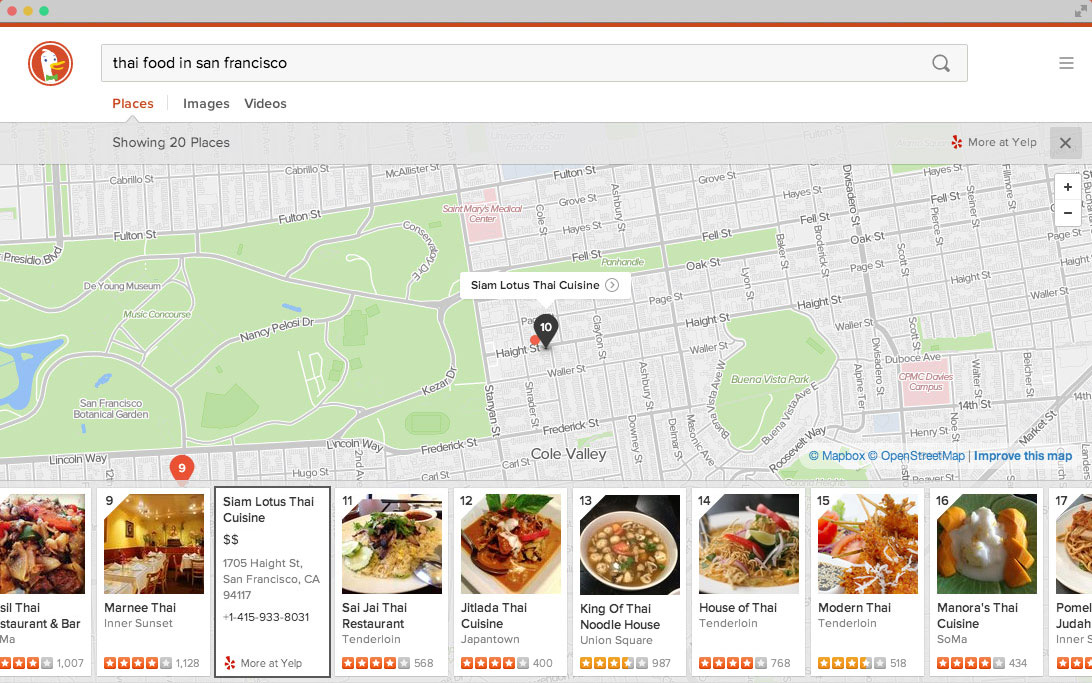The image size is (1092, 683).
Task: Click Yelp icon in More at Yelp header
Action: [x=957, y=142]
